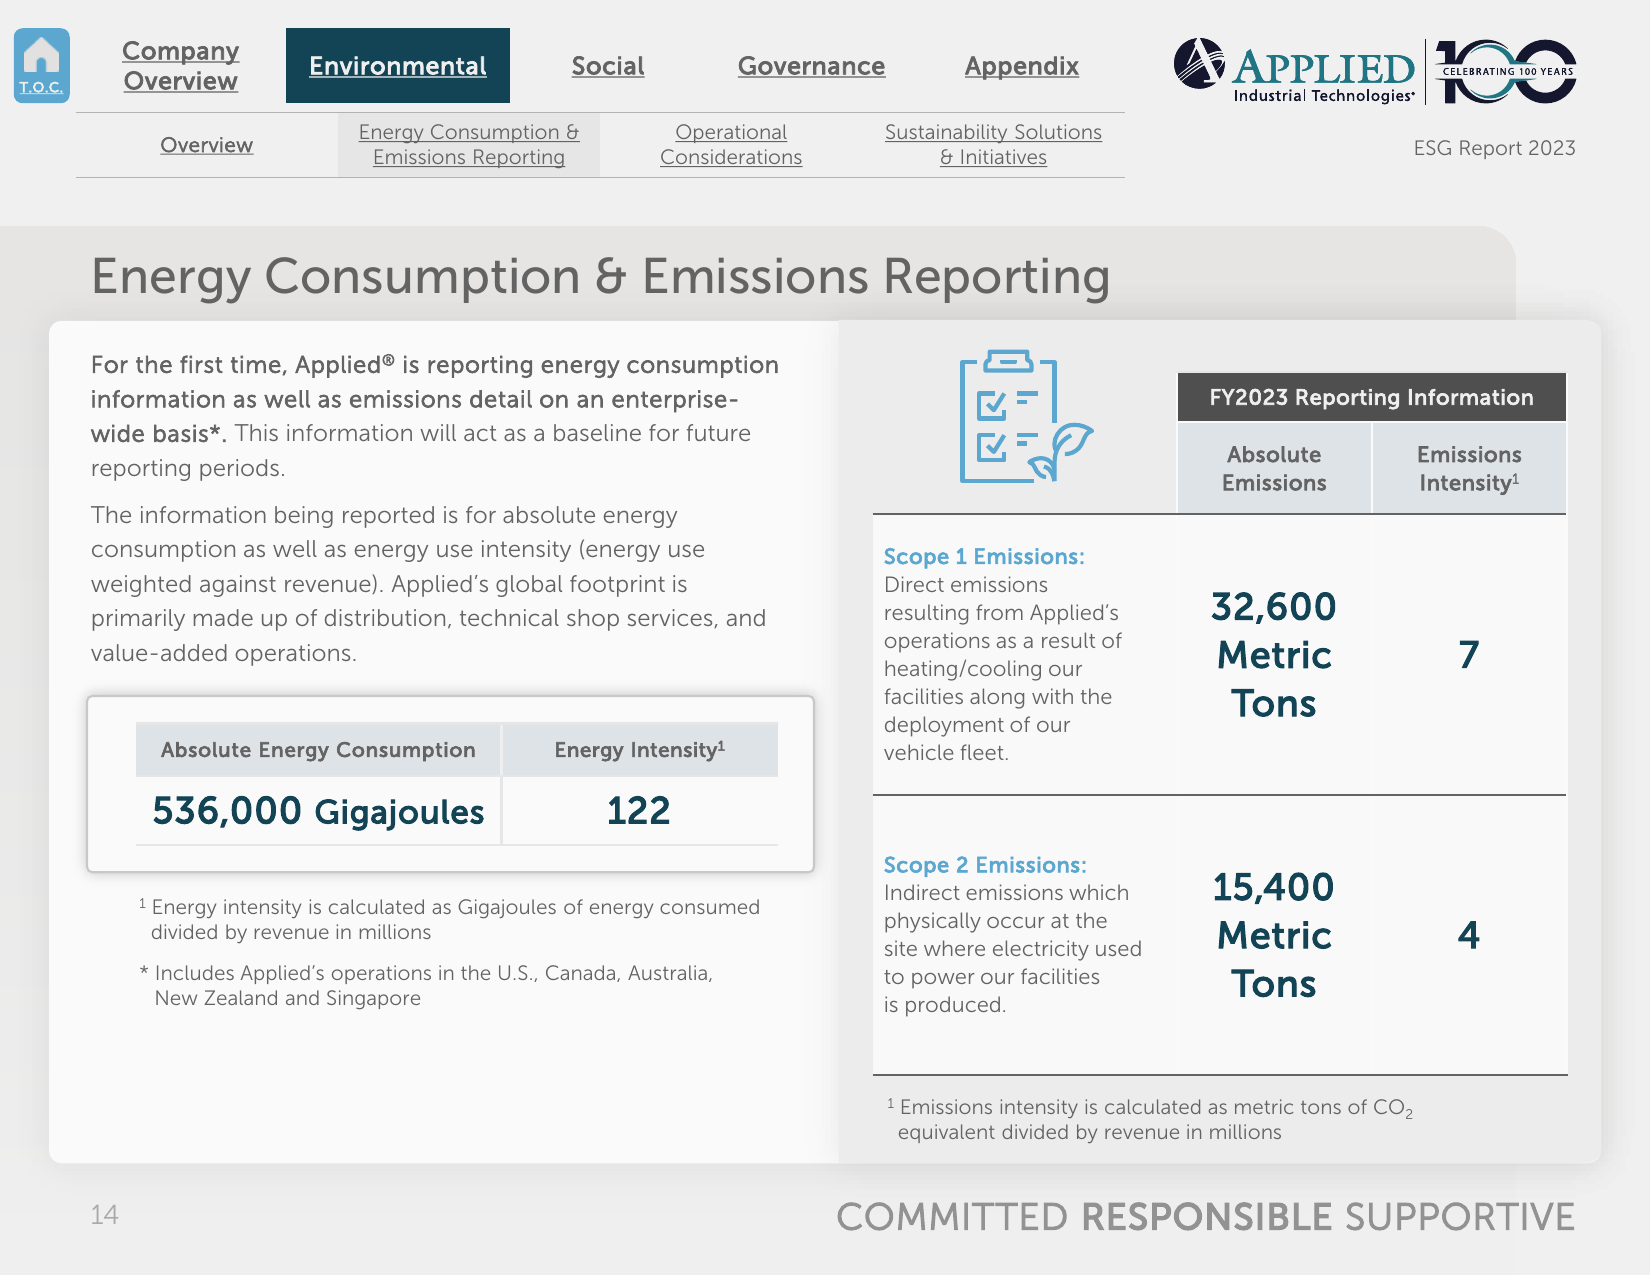Screen dimensions: 1650x1275
Task: Click the energy intensity footnote text
Action: click(x=449, y=919)
